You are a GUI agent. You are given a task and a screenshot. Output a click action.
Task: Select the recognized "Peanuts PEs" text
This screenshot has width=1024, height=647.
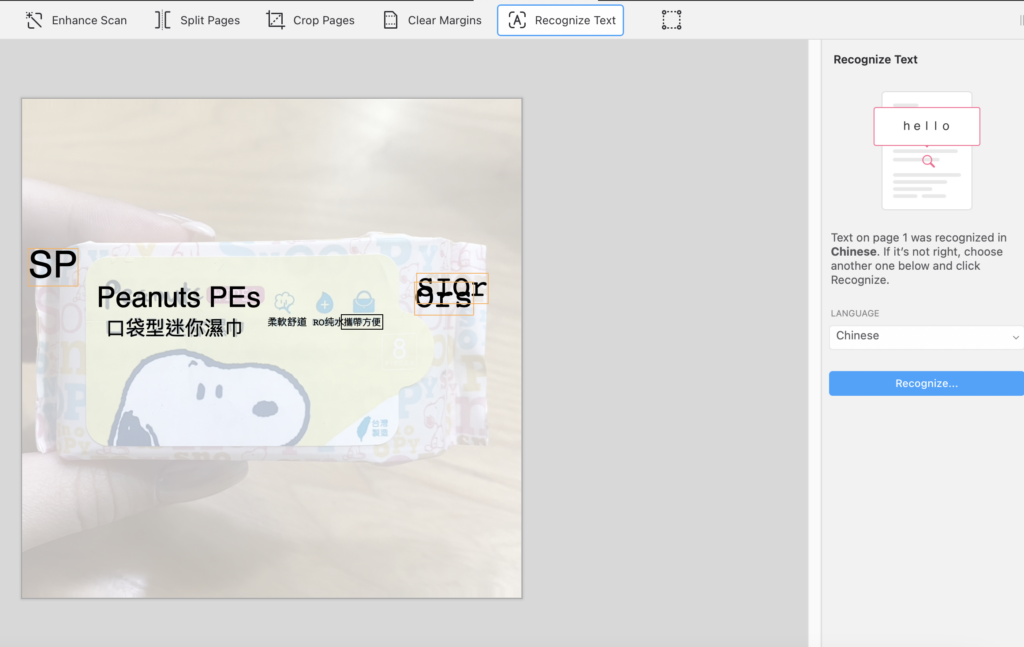click(178, 298)
